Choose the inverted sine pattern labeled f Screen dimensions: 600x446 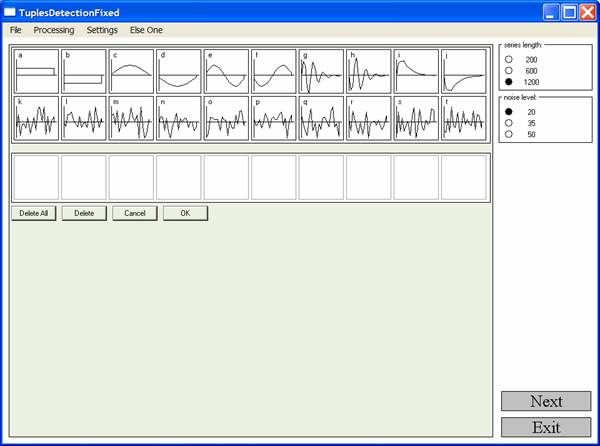pos(274,71)
